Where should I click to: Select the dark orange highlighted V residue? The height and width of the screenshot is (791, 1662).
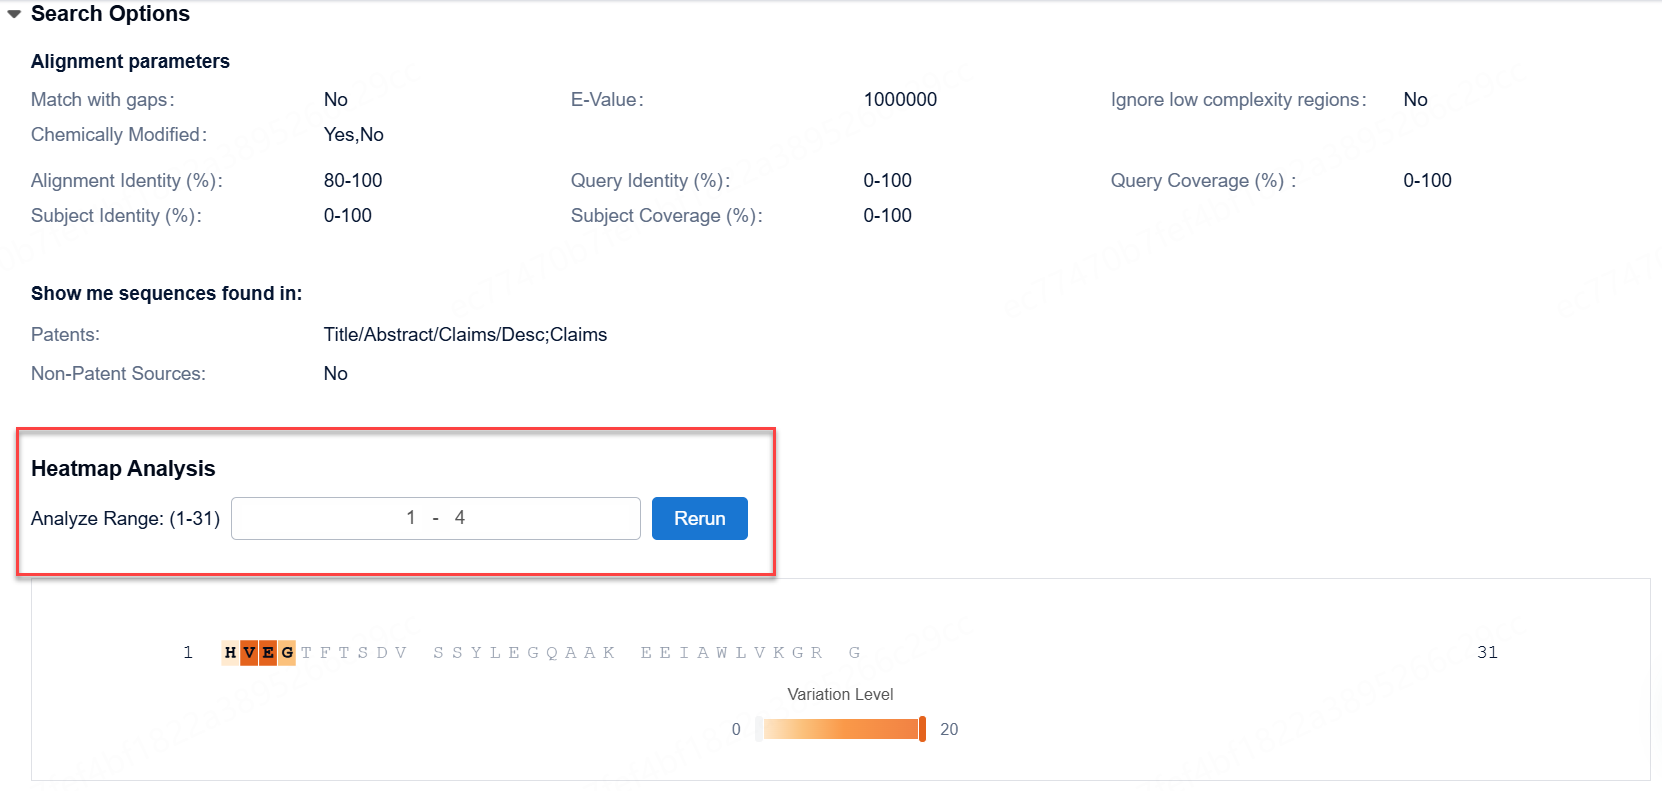pos(249,653)
